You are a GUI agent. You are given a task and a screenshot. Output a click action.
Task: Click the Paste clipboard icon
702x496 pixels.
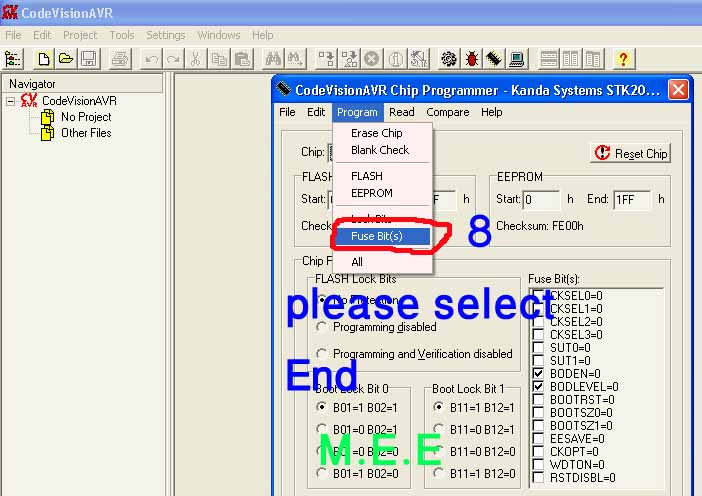(x=242, y=59)
